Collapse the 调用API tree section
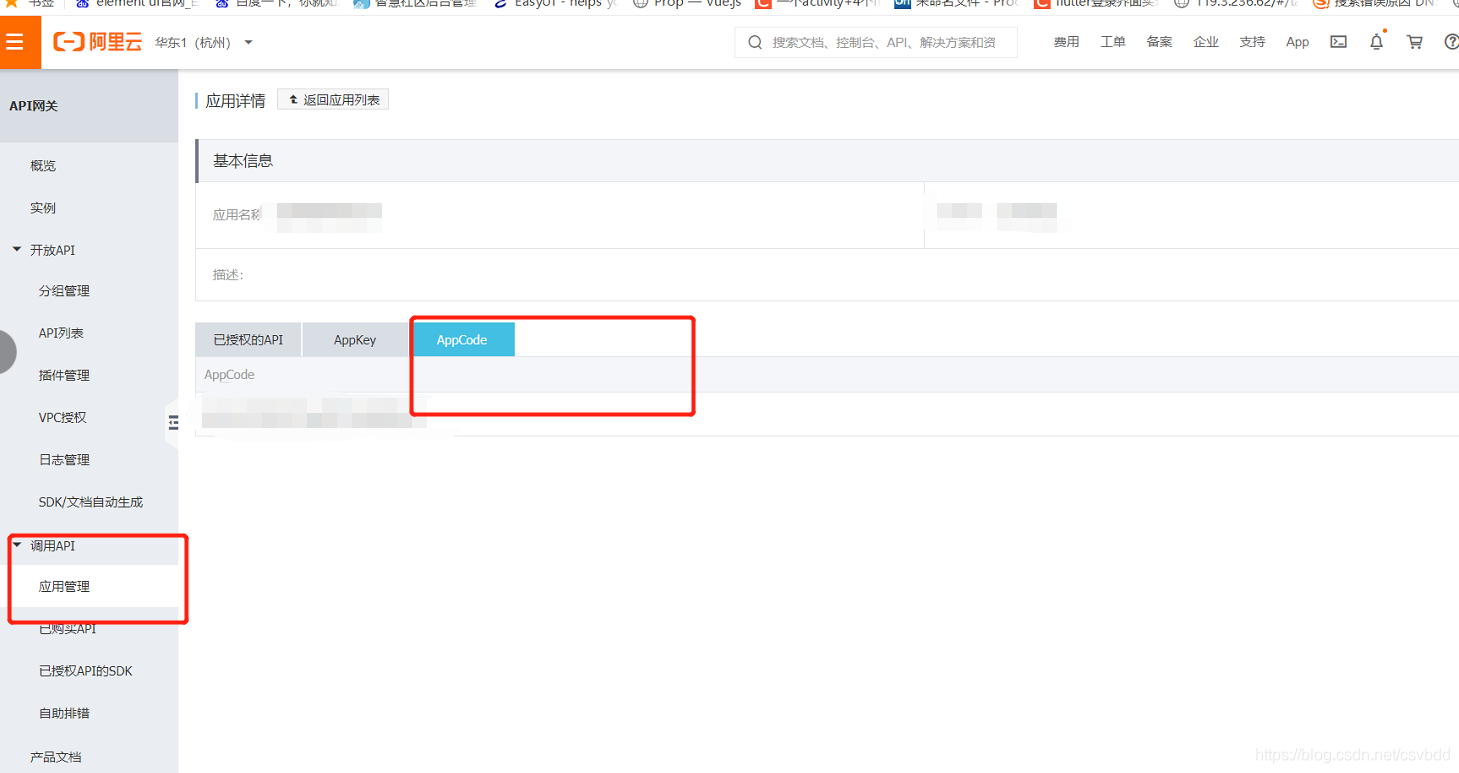 (17, 545)
